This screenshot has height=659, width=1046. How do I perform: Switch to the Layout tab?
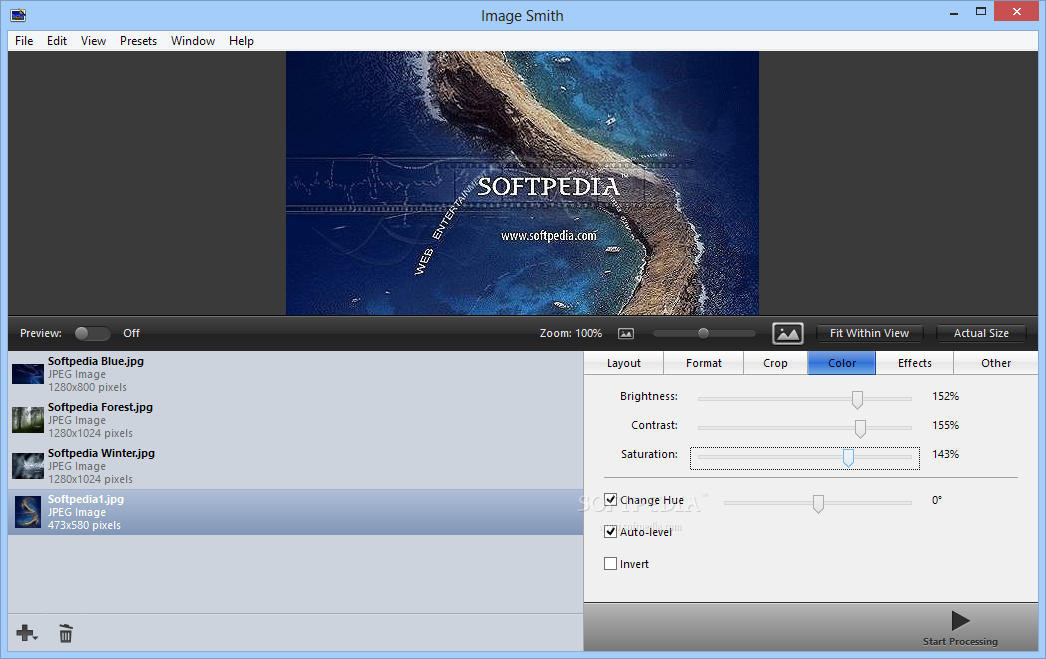click(x=624, y=363)
